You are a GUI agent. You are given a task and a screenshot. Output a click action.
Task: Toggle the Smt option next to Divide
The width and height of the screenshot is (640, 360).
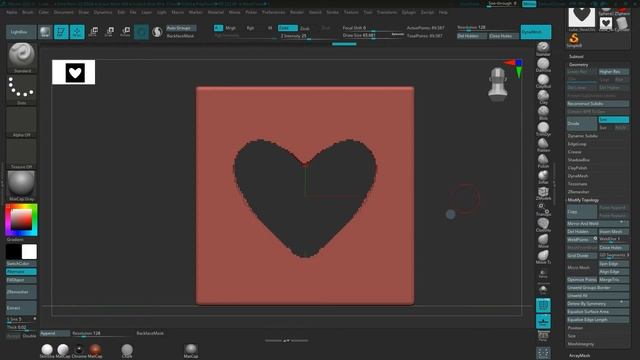coord(613,120)
